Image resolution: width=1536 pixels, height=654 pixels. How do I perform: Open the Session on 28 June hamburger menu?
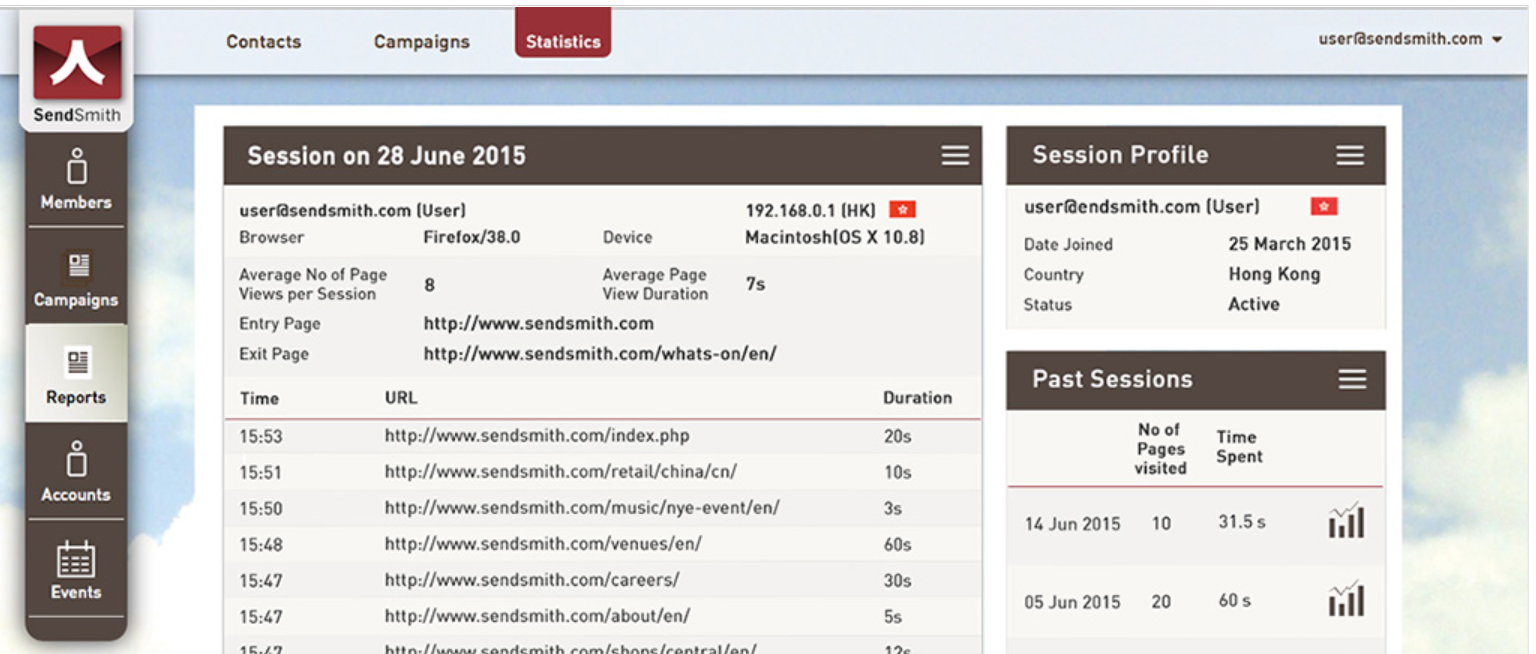click(x=955, y=156)
